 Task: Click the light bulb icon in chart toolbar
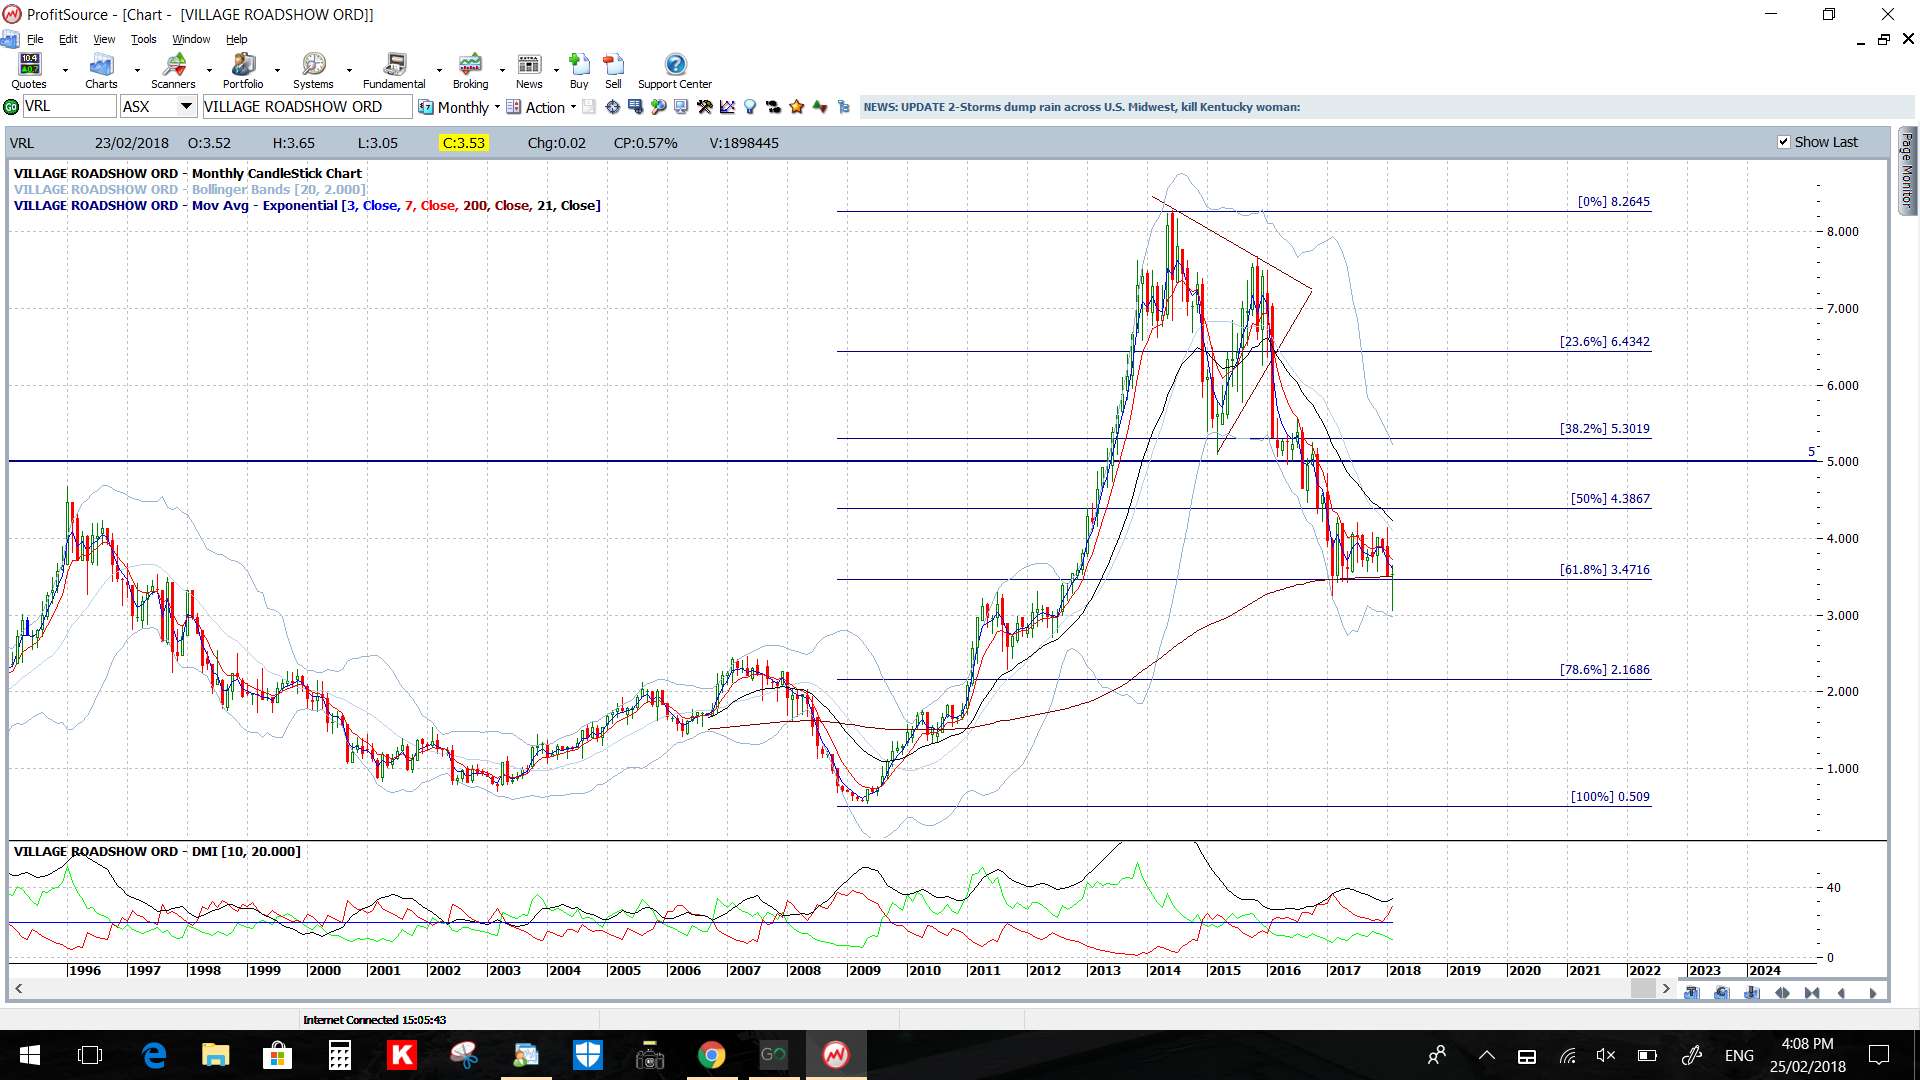(x=750, y=107)
